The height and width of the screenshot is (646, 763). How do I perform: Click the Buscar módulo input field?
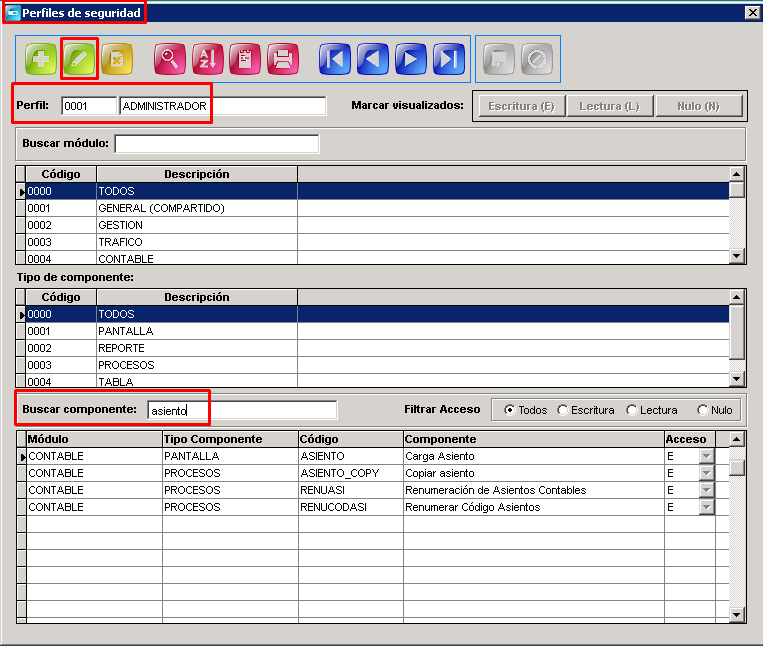click(217, 144)
